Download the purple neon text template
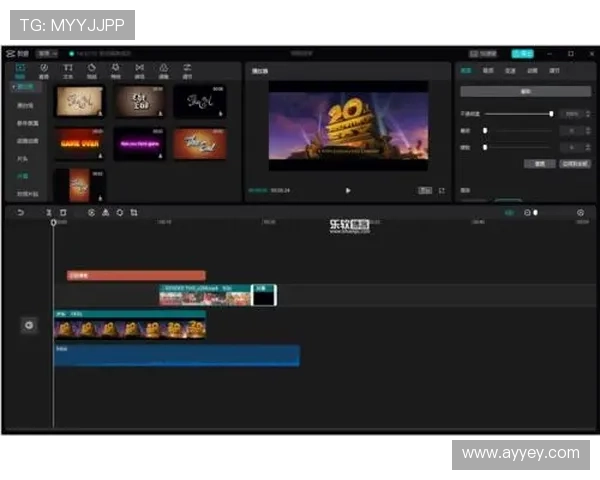Image resolution: width=600 pixels, height=480 pixels. (x=160, y=155)
